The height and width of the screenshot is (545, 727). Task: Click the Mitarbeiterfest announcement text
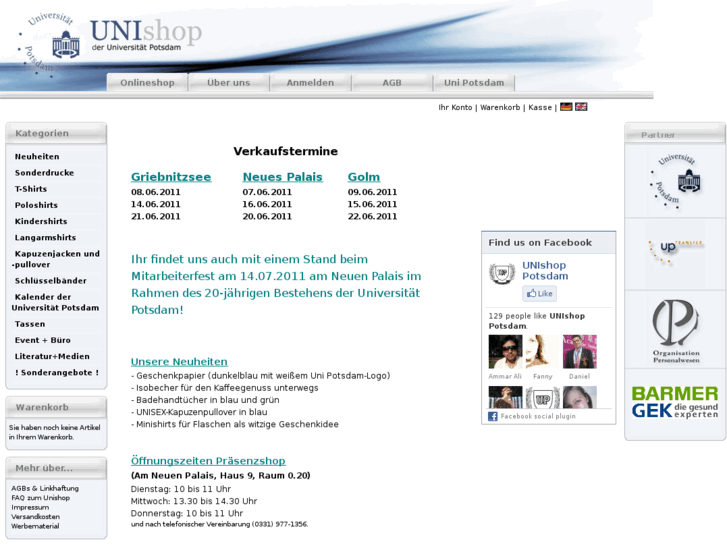point(276,284)
